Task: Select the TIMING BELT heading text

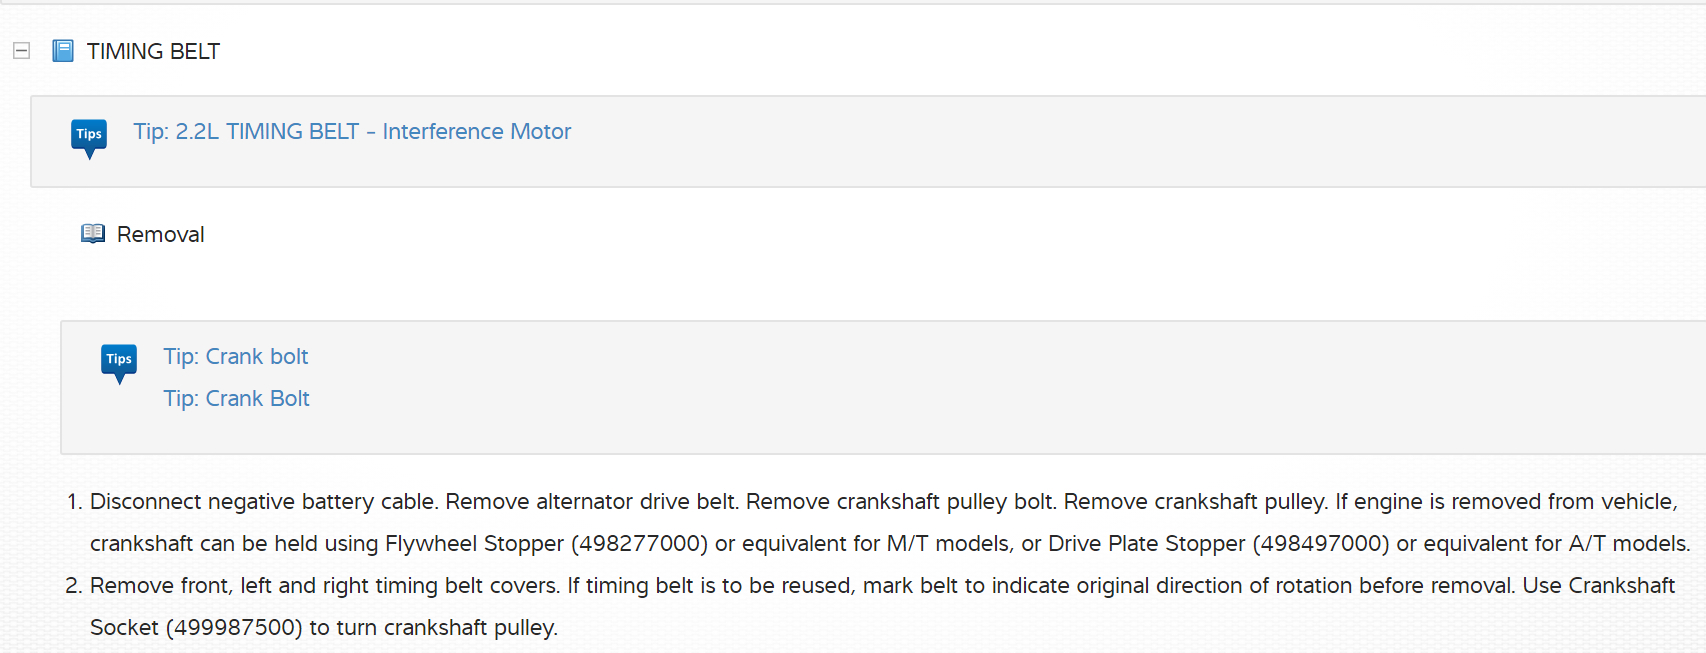Action: (x=153, y=52)
